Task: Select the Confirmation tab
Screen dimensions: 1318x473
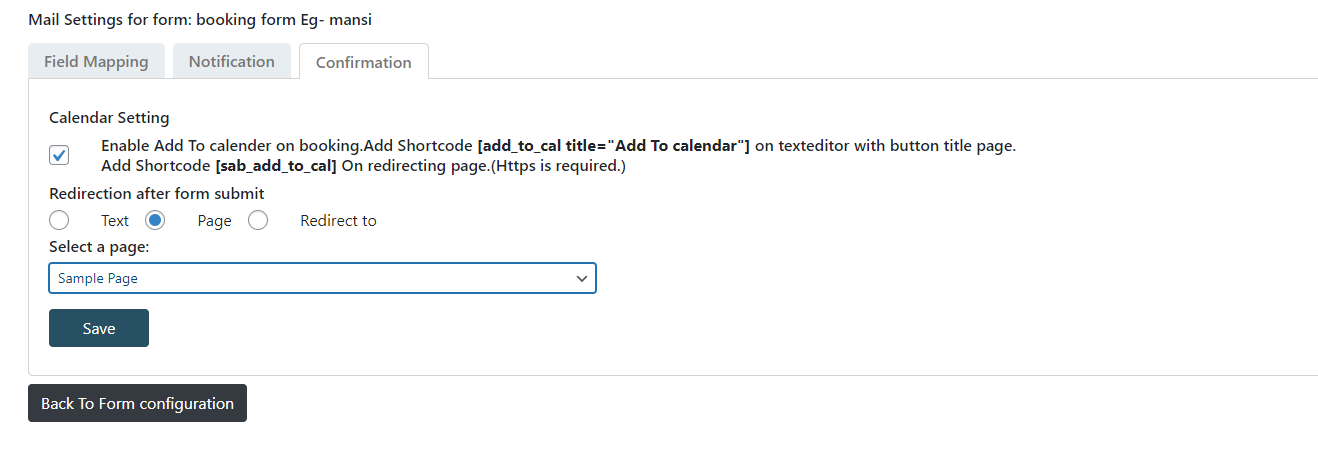Action: point(363,62)
